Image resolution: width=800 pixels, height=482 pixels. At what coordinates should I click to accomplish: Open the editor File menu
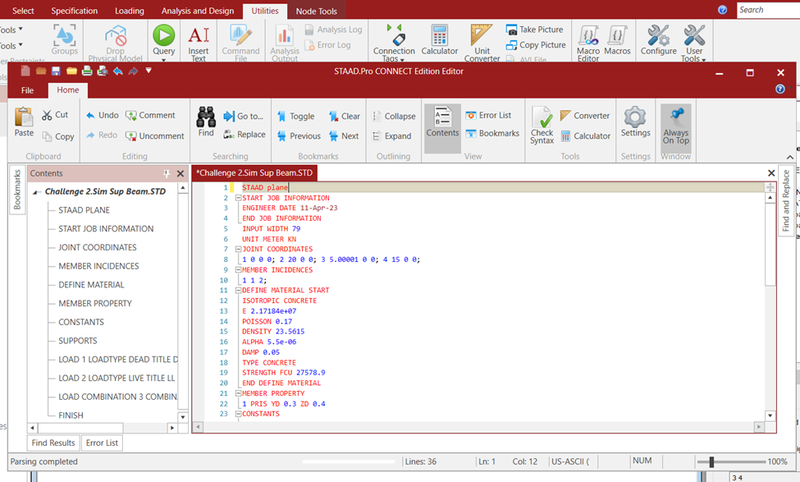[28, 90]
